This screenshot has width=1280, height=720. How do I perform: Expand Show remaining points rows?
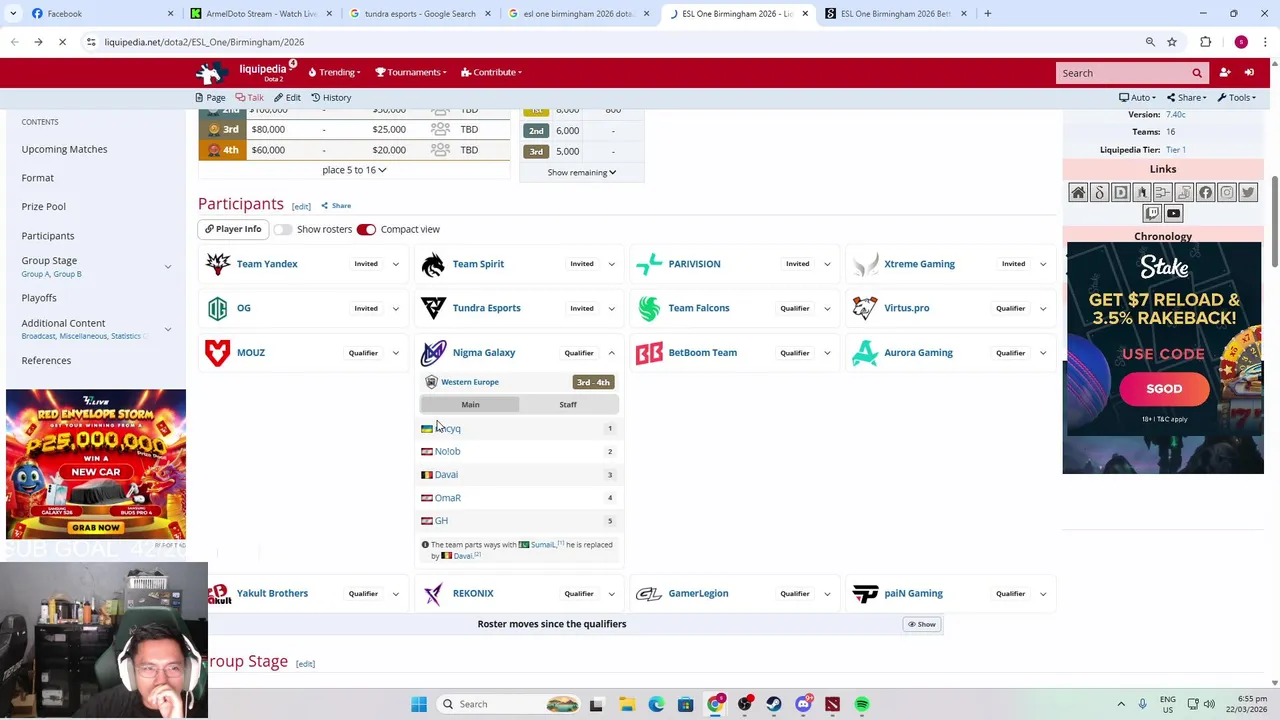581,172
